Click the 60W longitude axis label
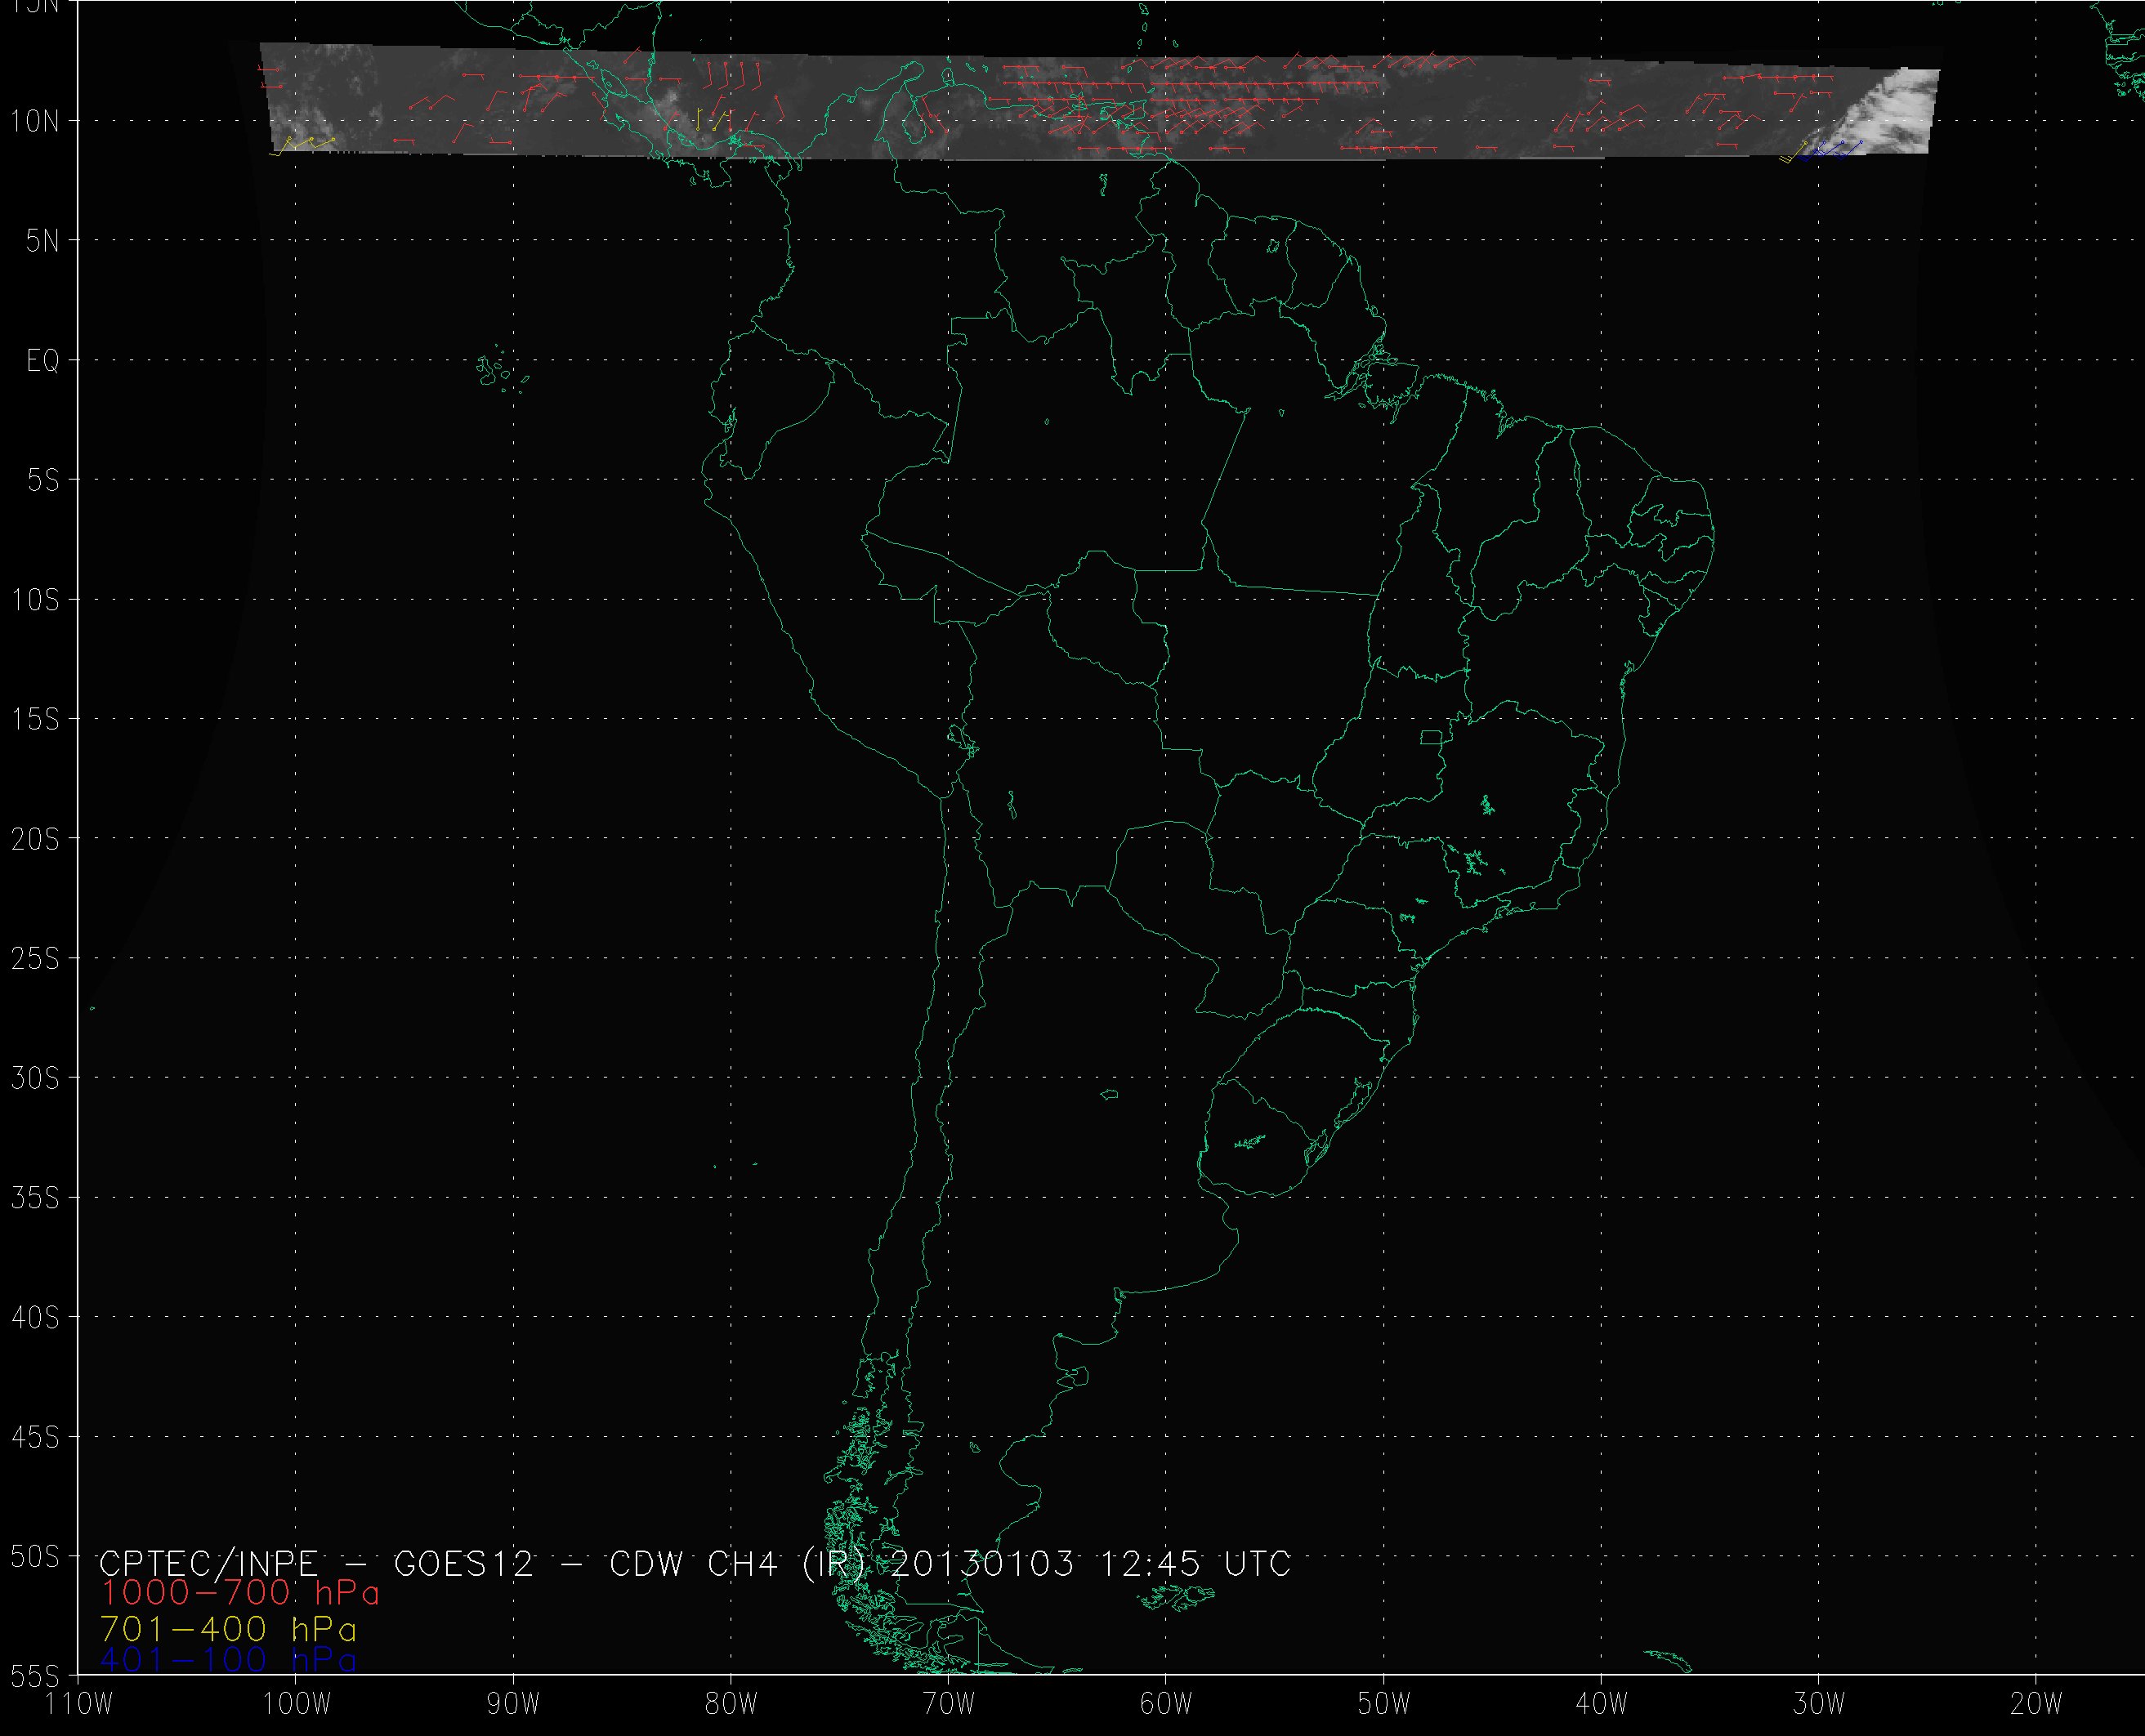This screenshot has width=2145, height=1736. click(x=1166, y=1704)
